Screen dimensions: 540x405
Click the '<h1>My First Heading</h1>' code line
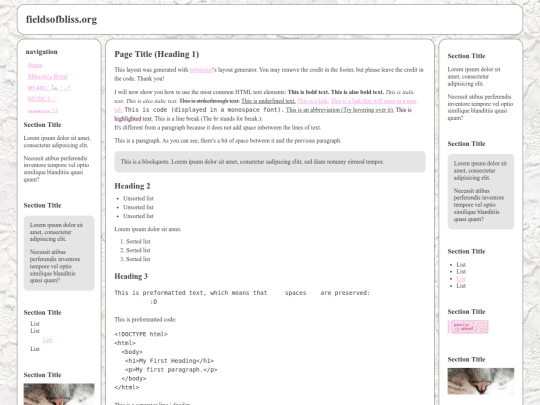[x=169, y=361]
